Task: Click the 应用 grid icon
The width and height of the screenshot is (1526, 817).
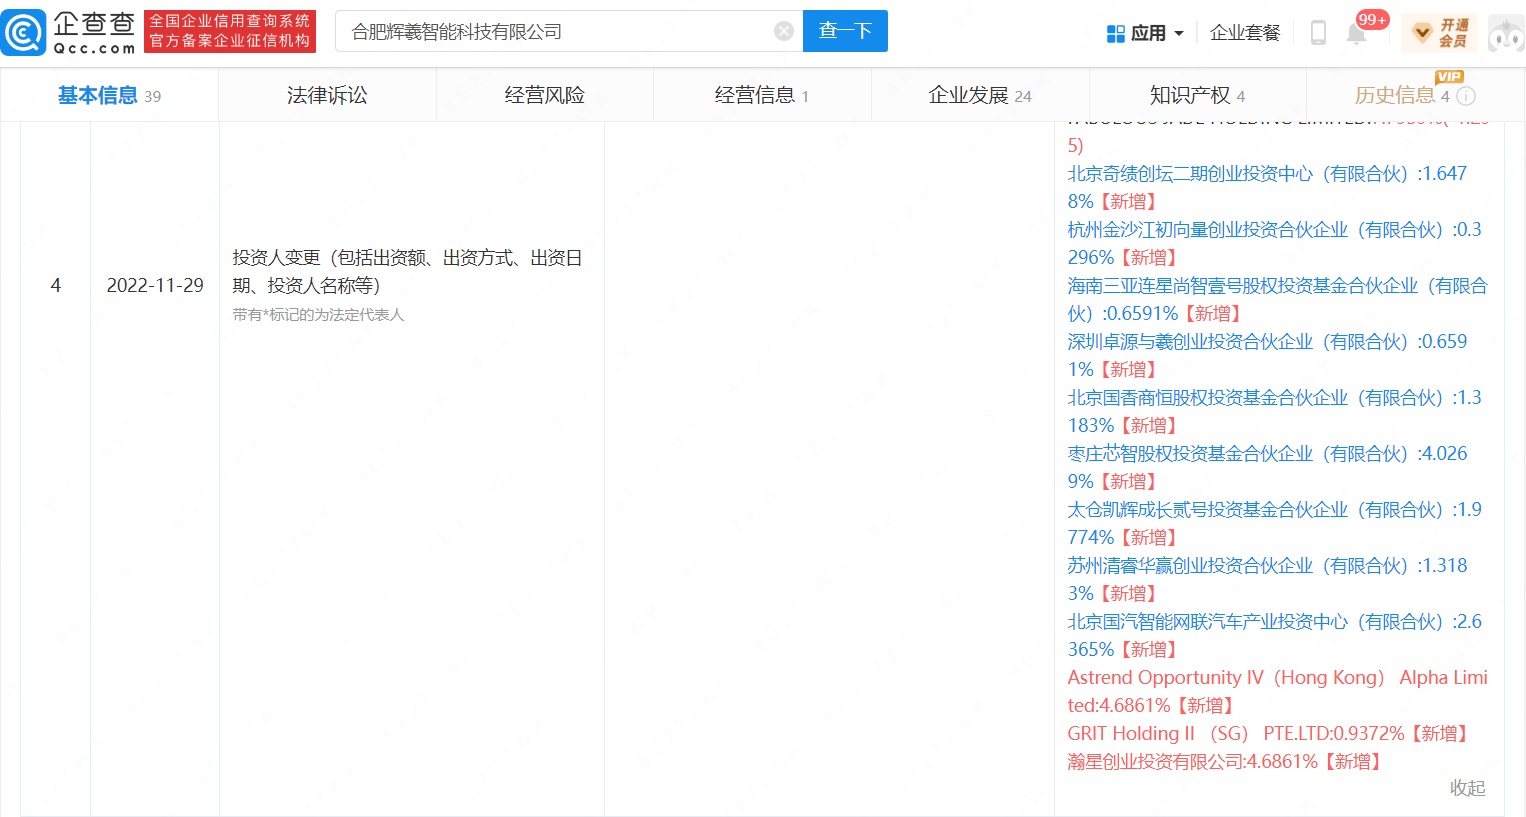Action: pos(1116,33)
